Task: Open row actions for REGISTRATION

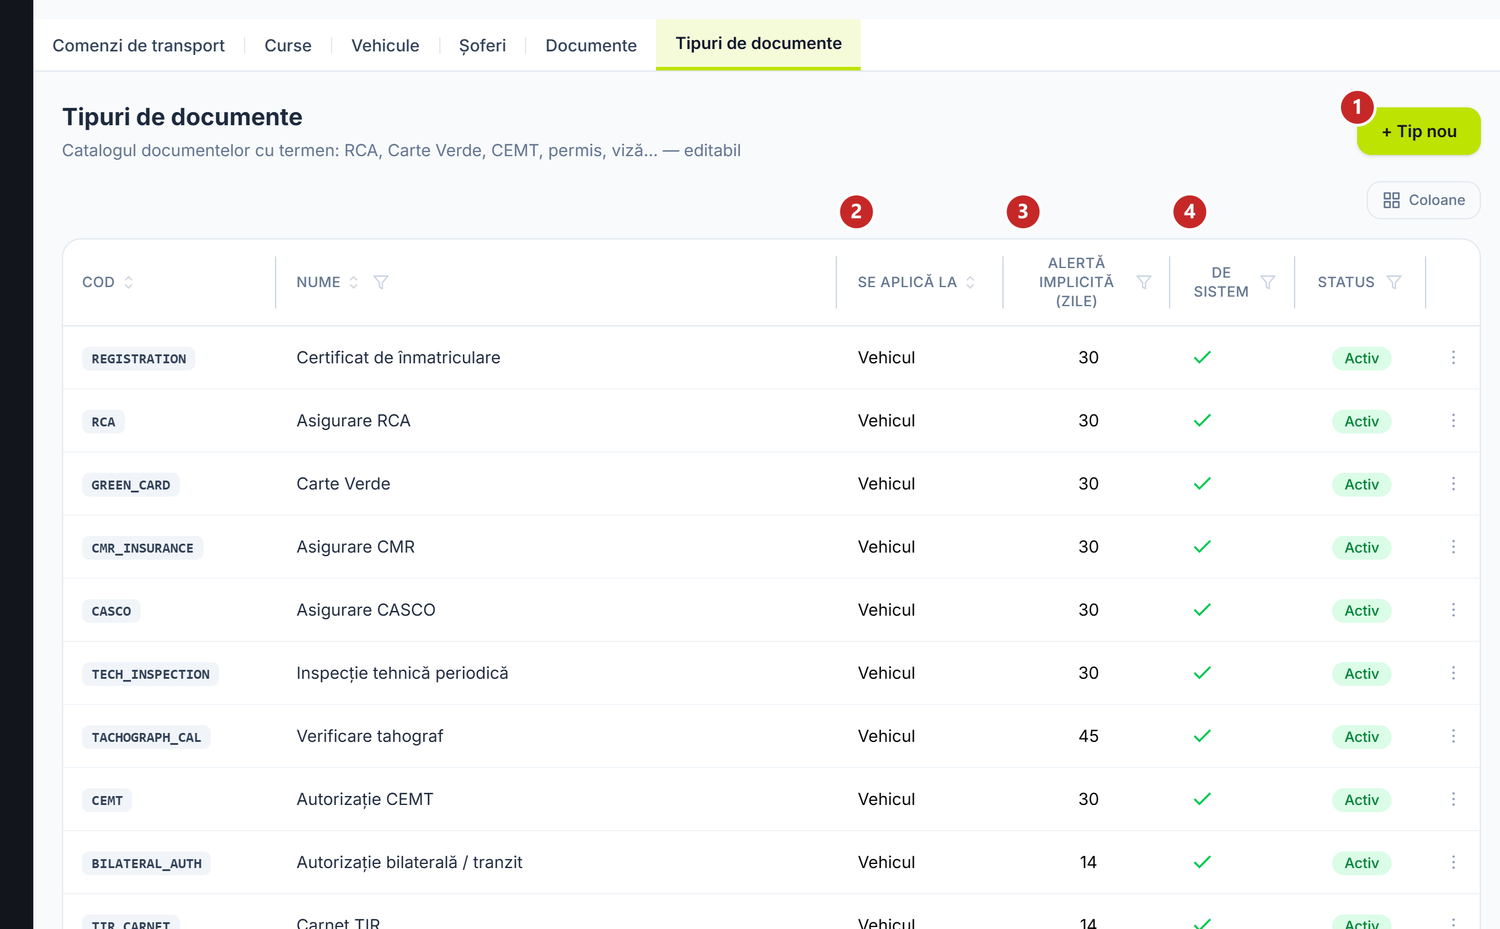Action: click(1453, 358)
